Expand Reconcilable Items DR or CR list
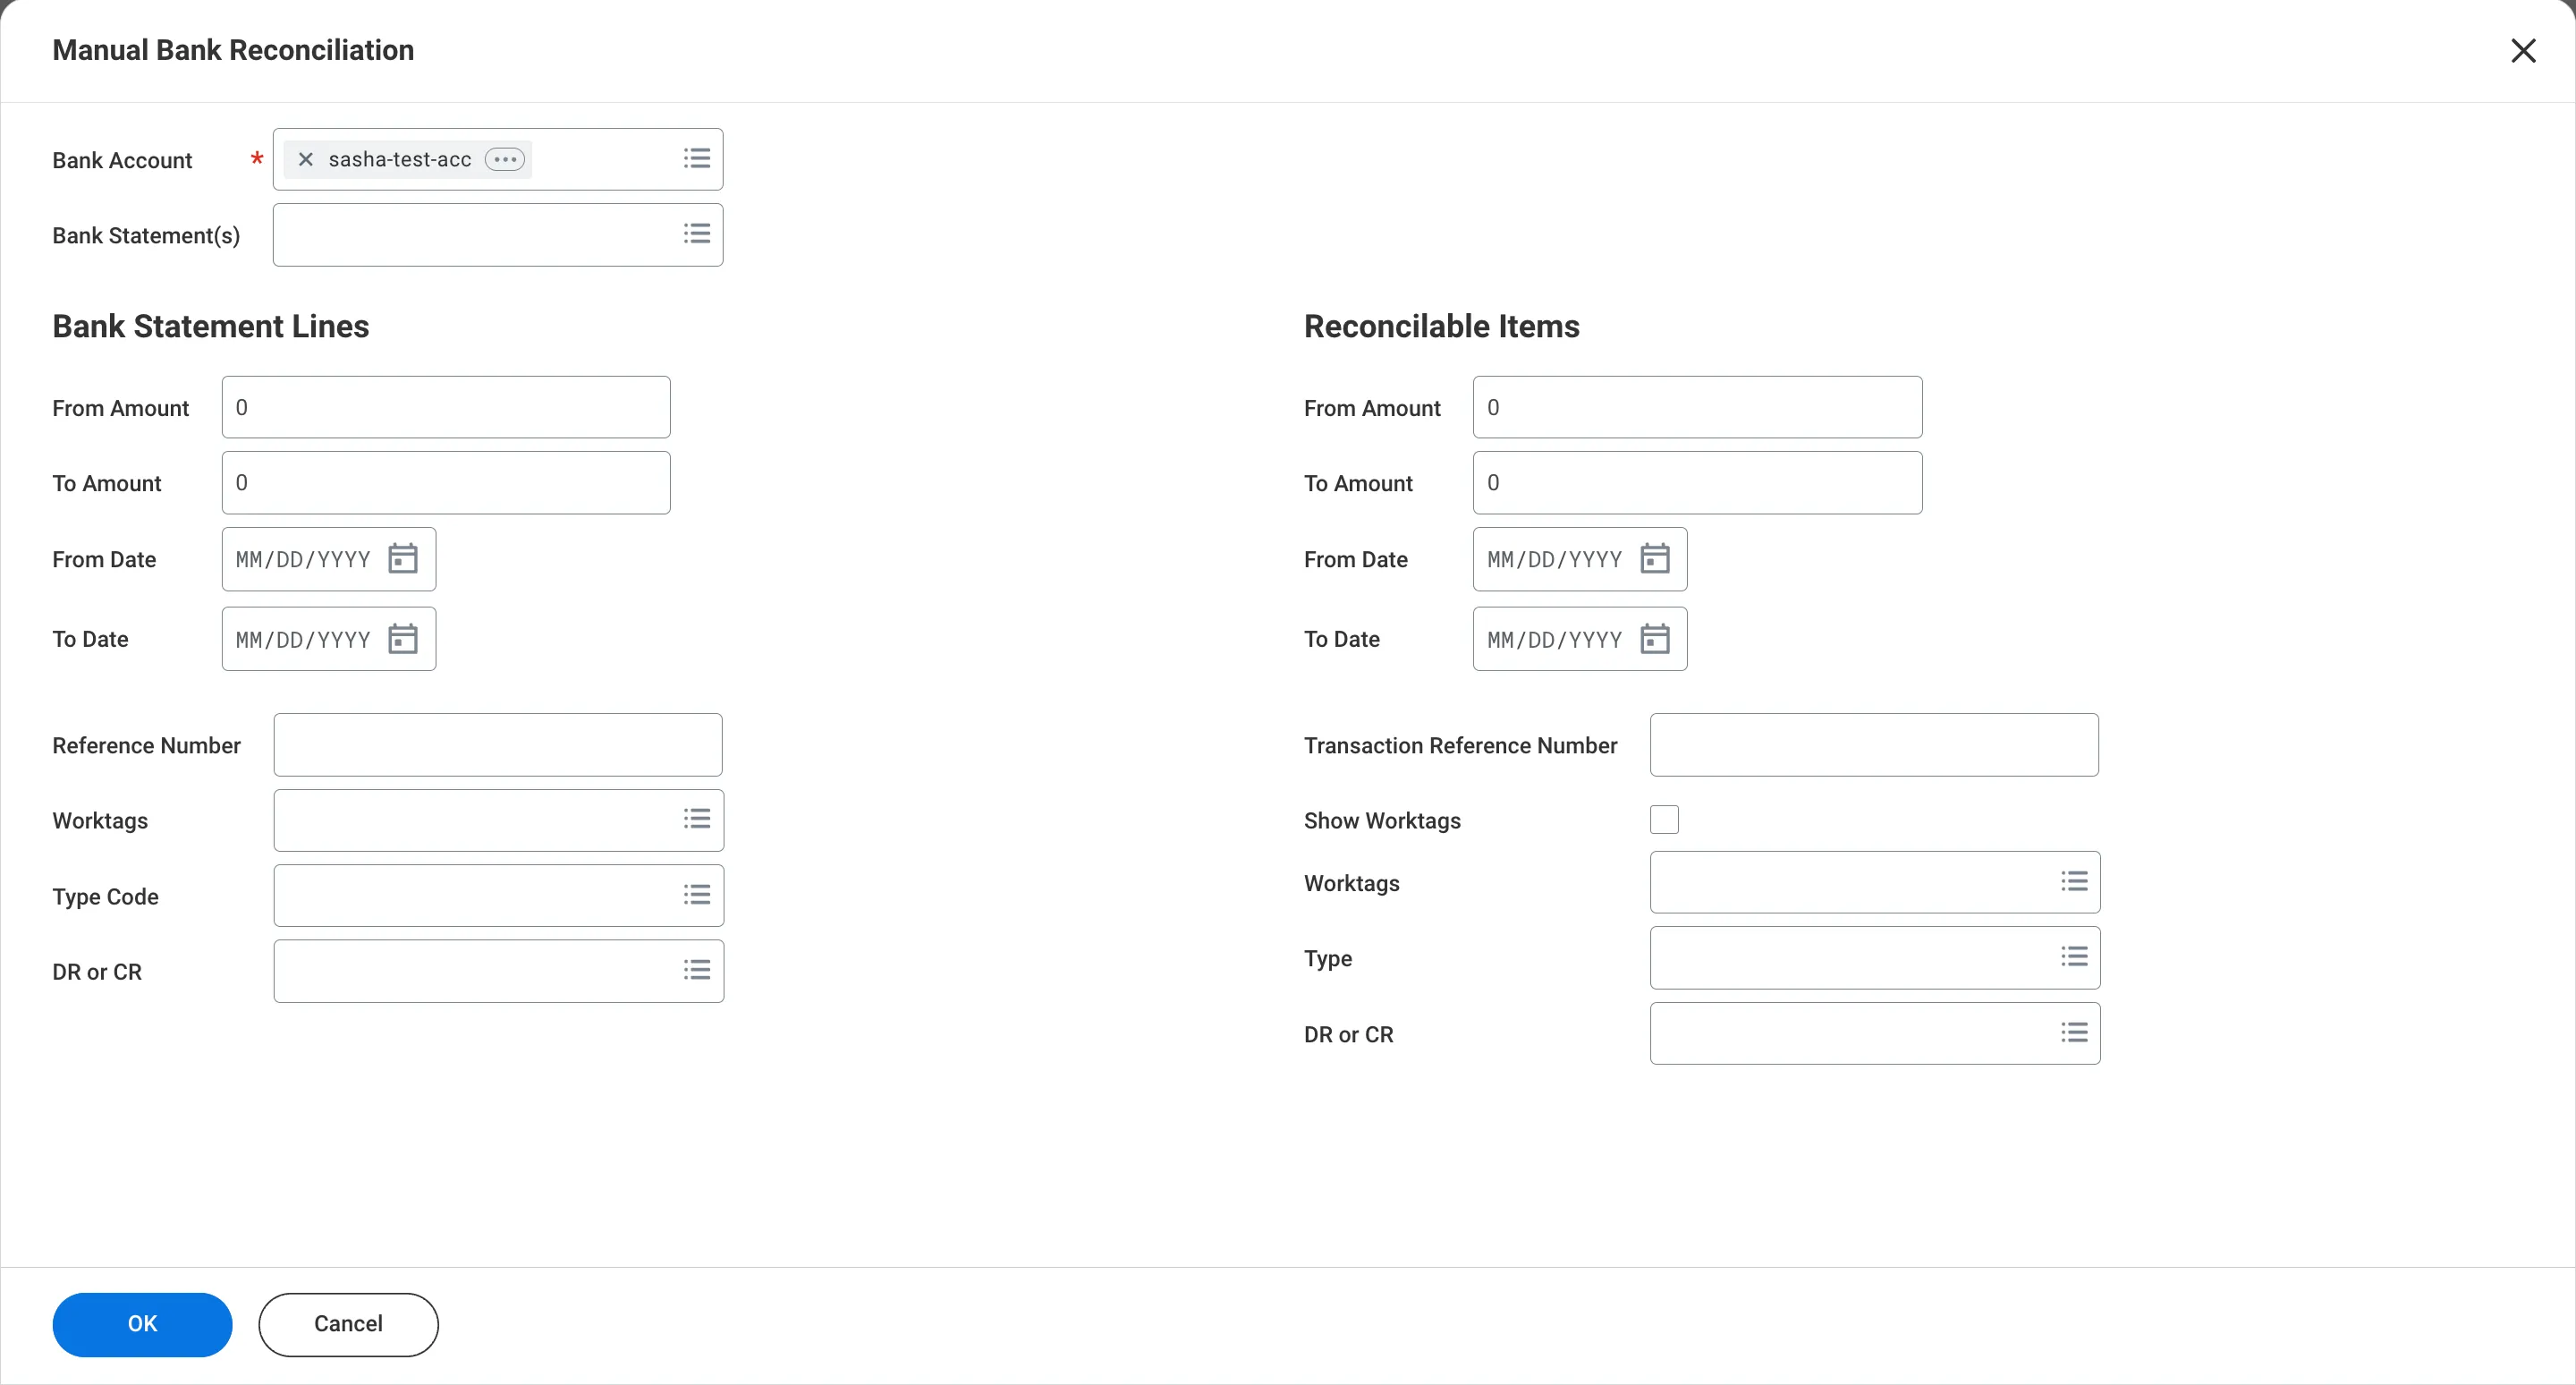 (x=2074, y=1033)
